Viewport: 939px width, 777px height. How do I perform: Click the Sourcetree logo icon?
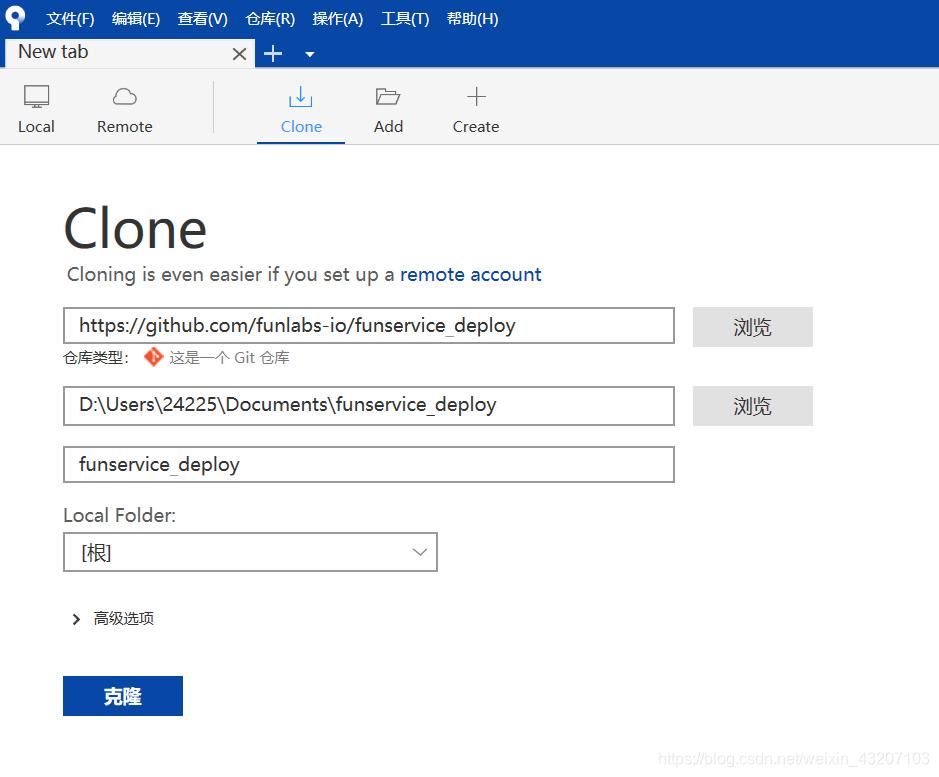[15, 18]
